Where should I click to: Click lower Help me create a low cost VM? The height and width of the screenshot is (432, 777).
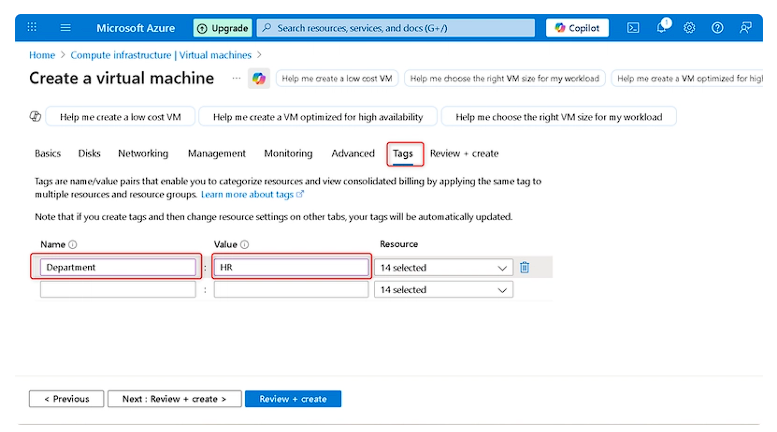pos(120,117)
